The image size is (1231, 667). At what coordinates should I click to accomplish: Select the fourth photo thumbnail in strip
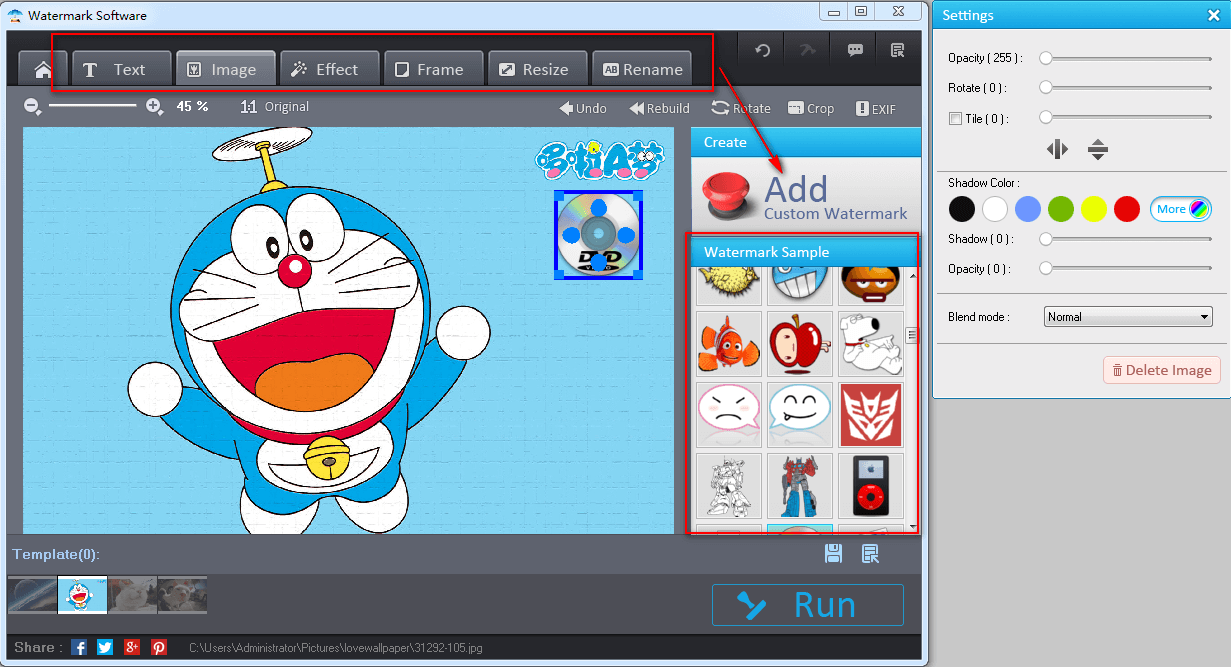point(183,595)
